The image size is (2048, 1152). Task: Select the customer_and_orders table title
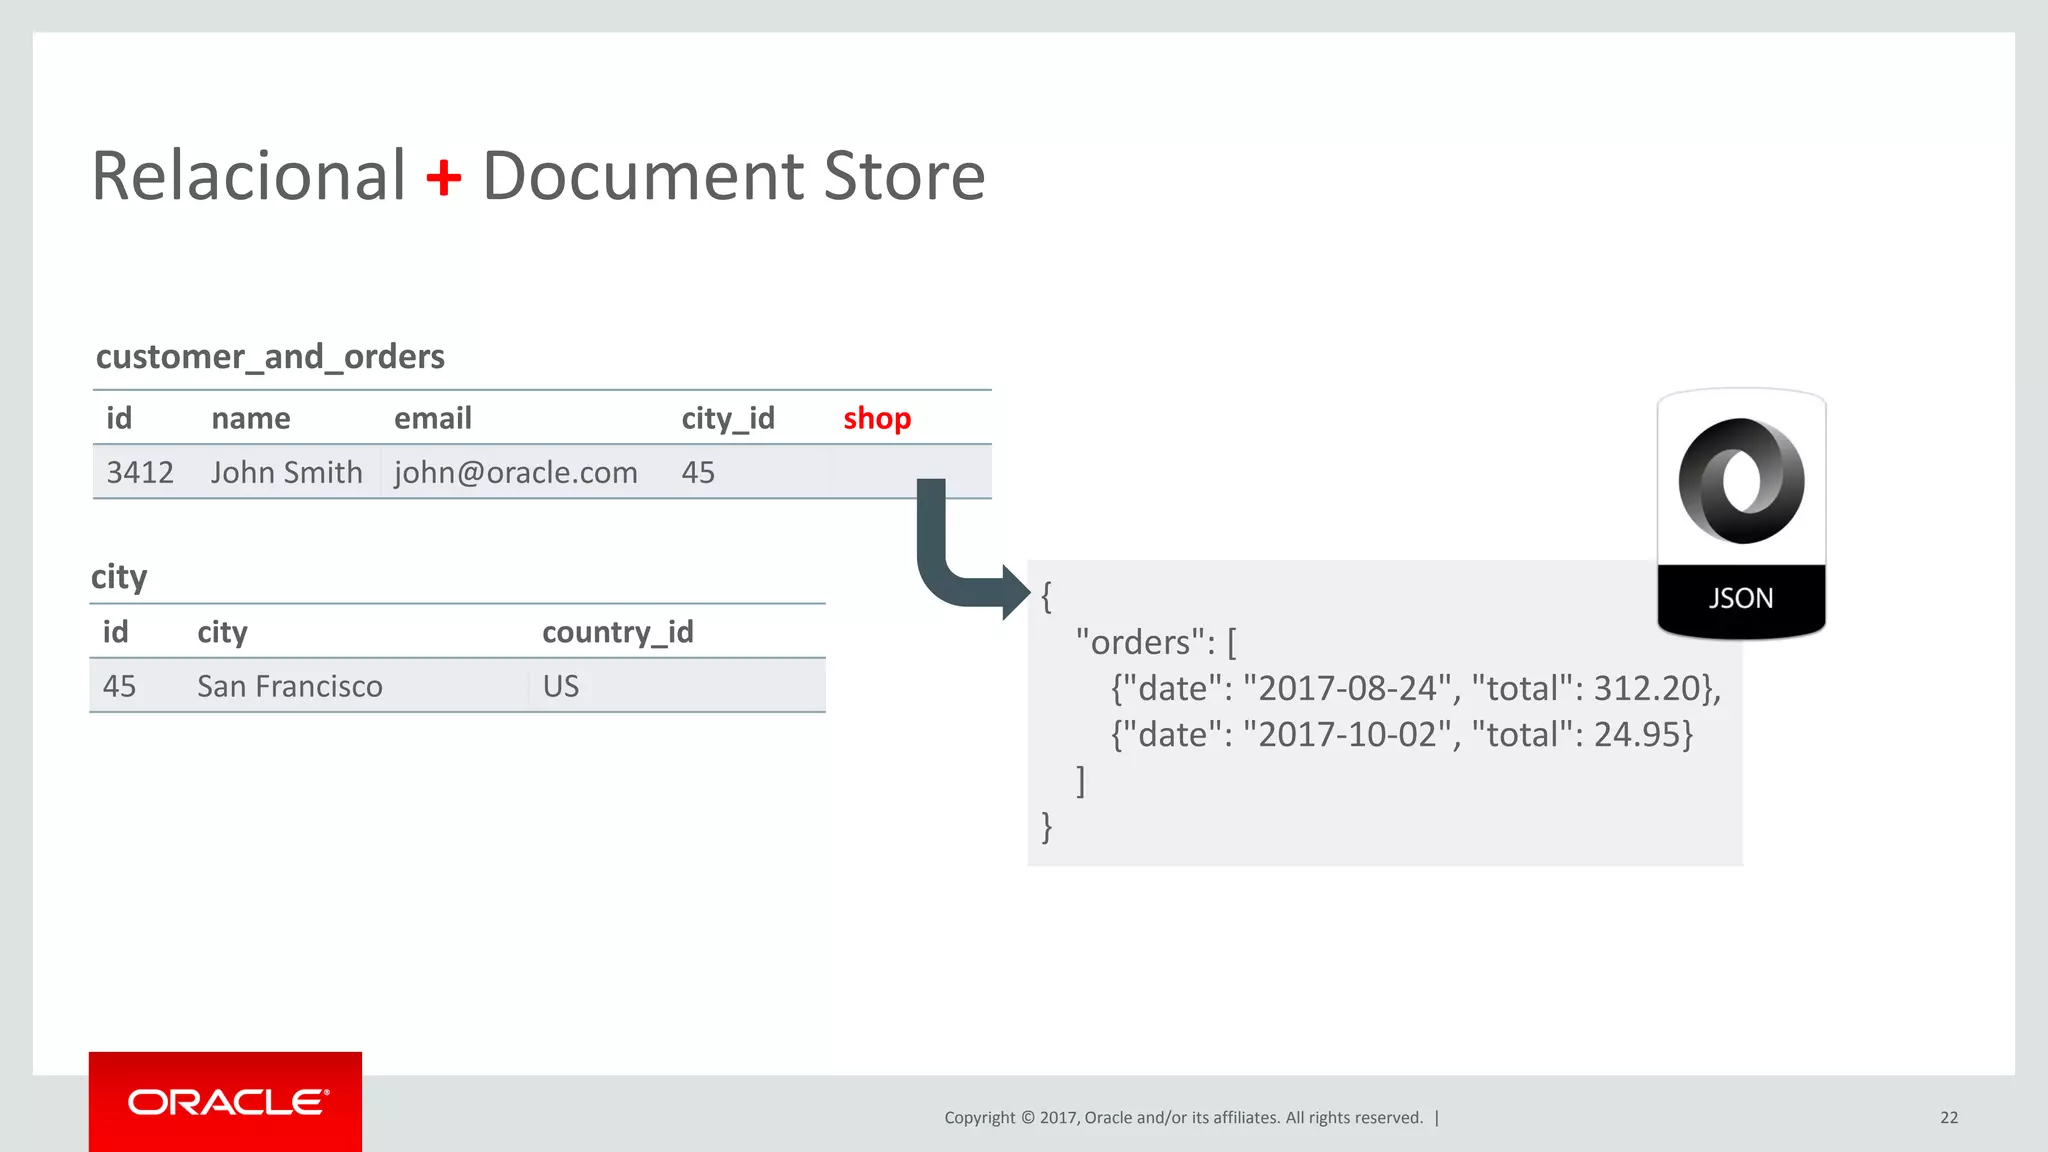270,357
